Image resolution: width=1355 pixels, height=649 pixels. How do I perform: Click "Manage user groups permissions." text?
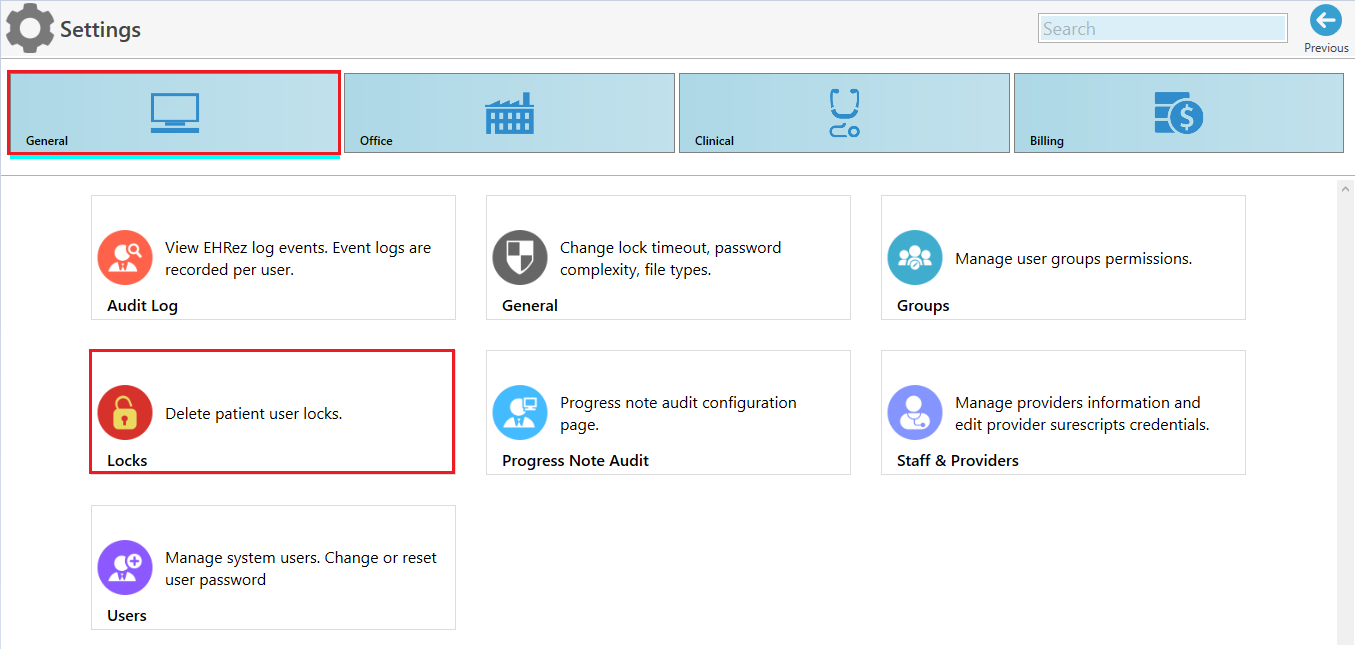coord(1074,259)
